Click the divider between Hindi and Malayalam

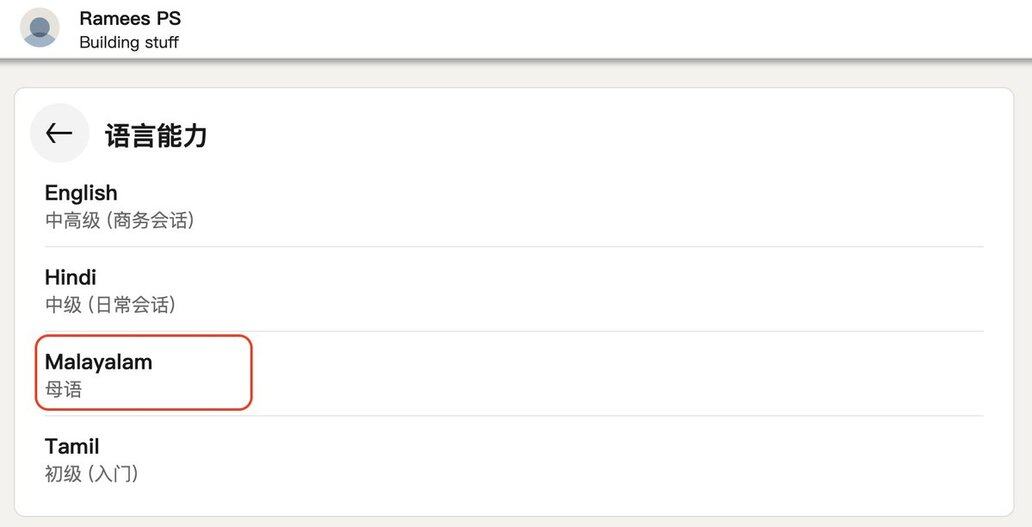click(600, 331)
